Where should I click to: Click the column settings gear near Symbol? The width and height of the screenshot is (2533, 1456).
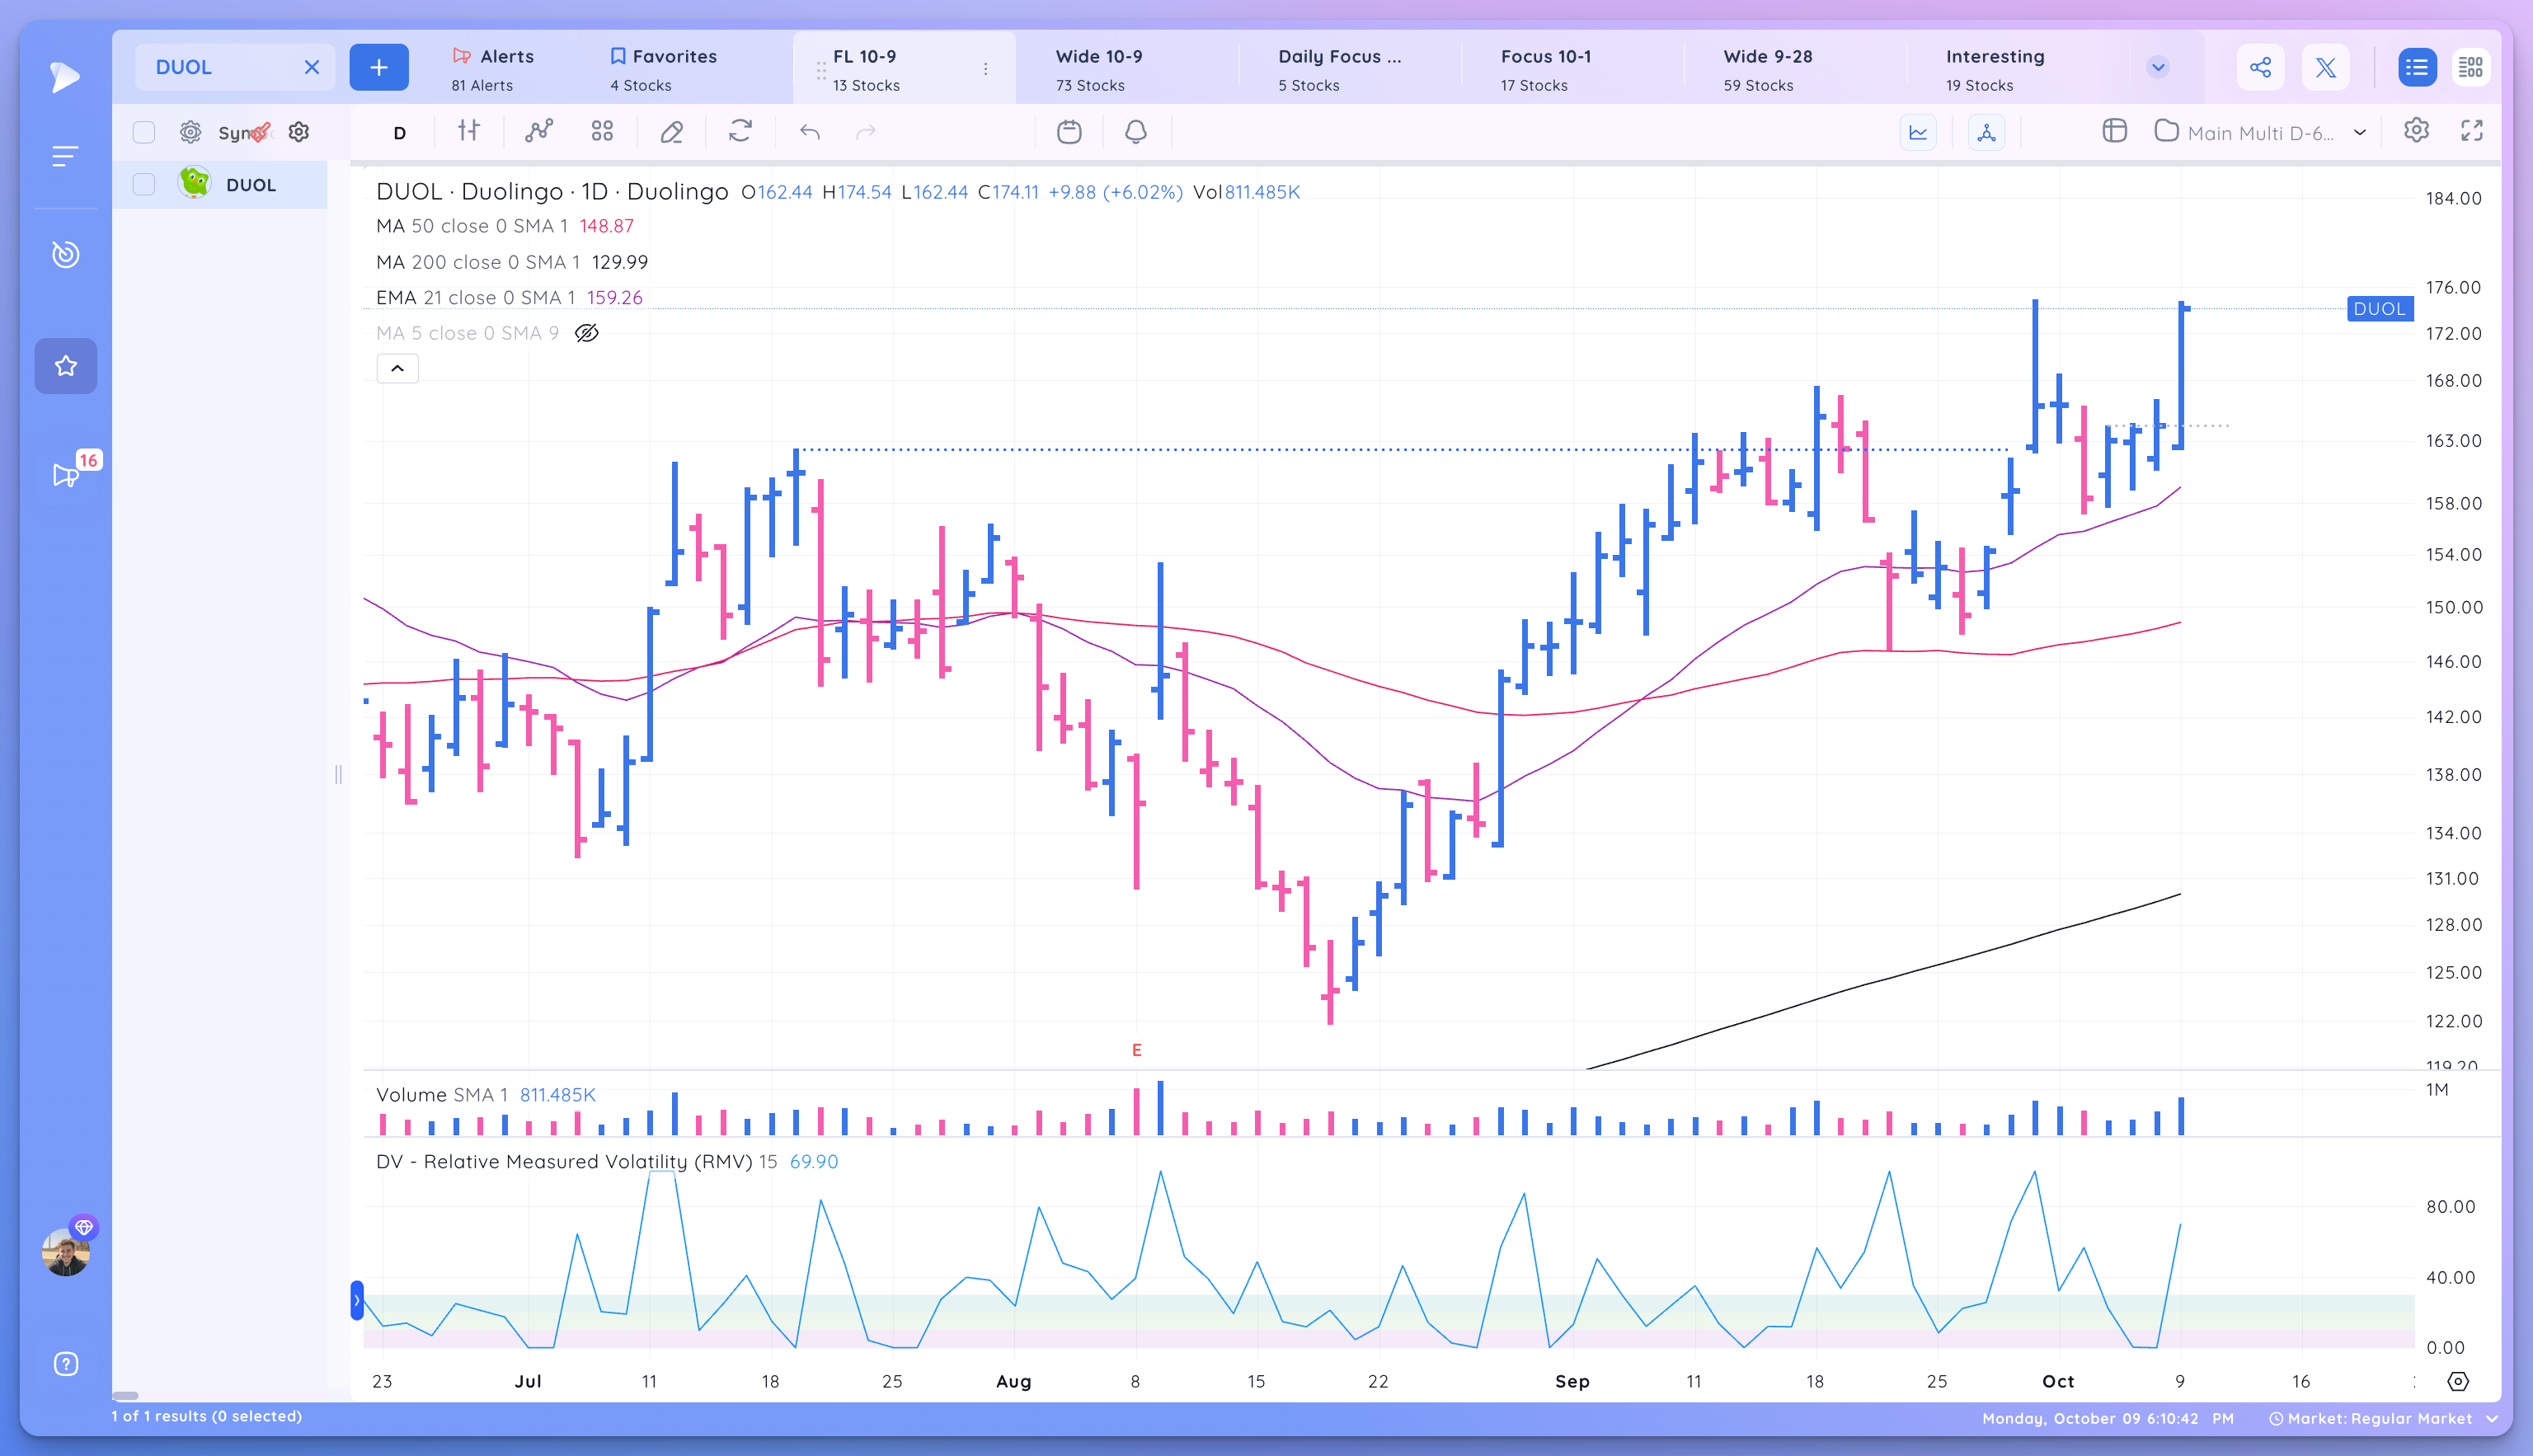point(190,132)
